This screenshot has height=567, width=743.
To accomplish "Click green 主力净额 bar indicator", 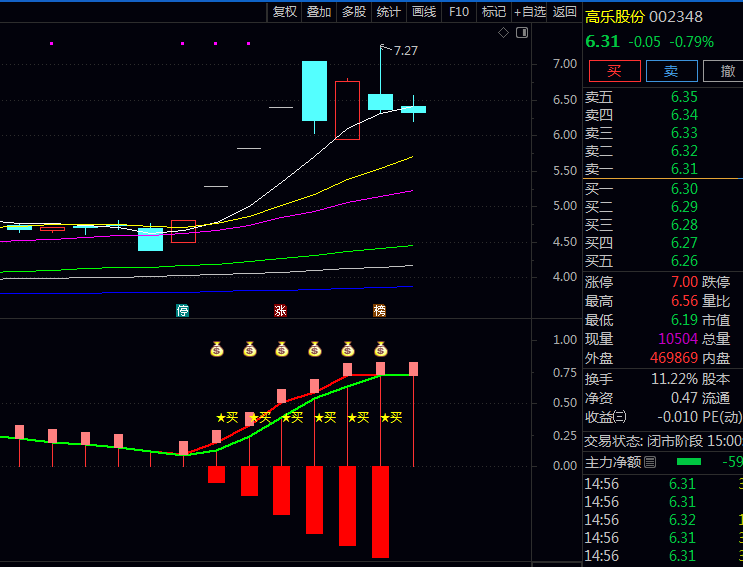I will click(689, 462).
